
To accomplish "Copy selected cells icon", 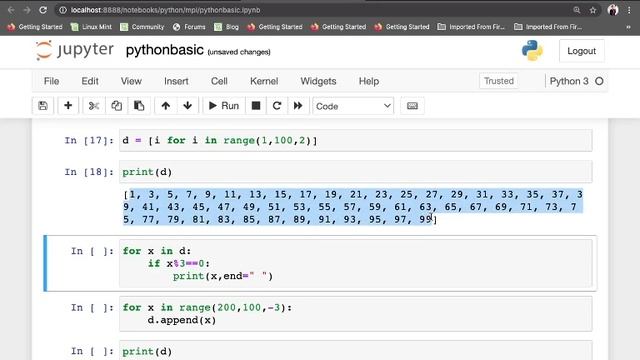I will [116, 106].
